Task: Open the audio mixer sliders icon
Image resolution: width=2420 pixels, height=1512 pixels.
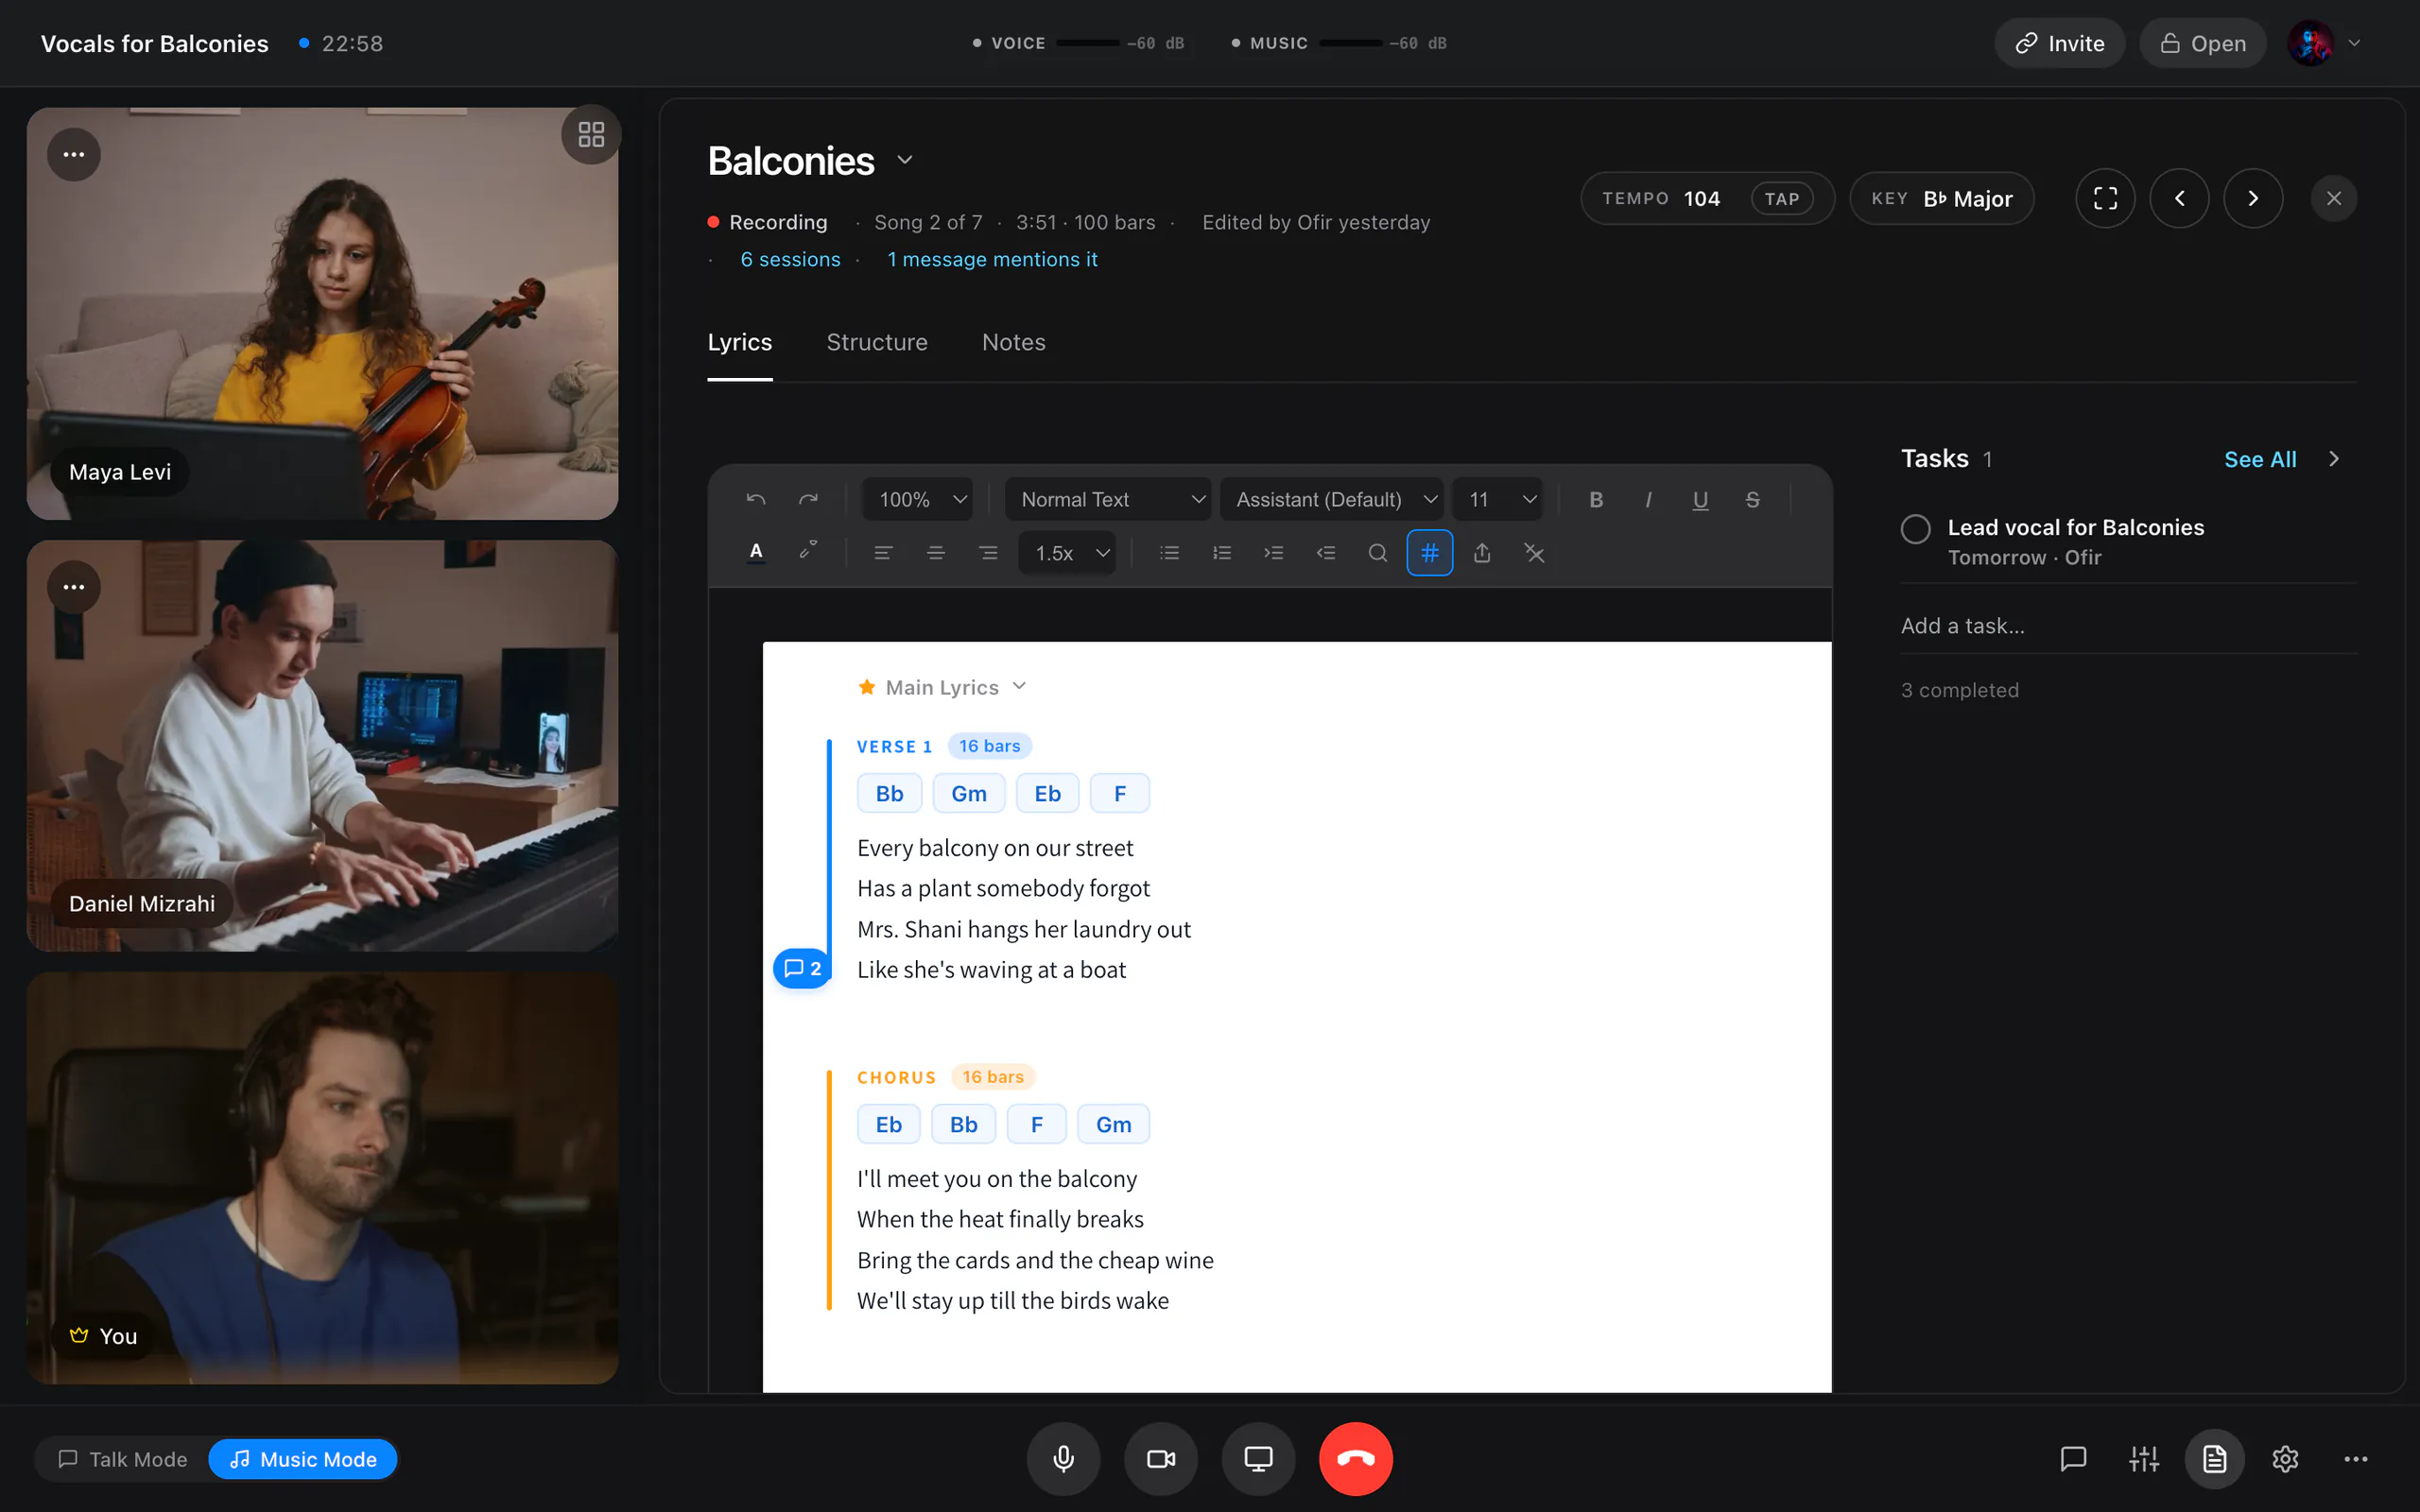Action: click(x=2144, y=1459)
